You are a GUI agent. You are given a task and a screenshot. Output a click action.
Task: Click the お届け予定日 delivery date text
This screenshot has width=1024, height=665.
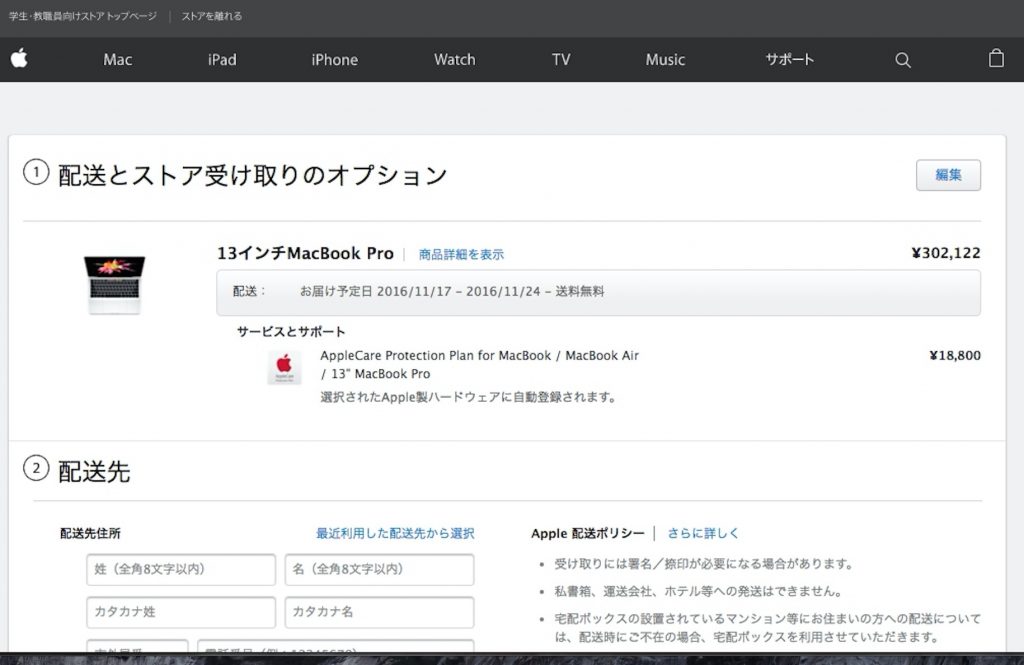pyautogui.click(x=452, y=291)
